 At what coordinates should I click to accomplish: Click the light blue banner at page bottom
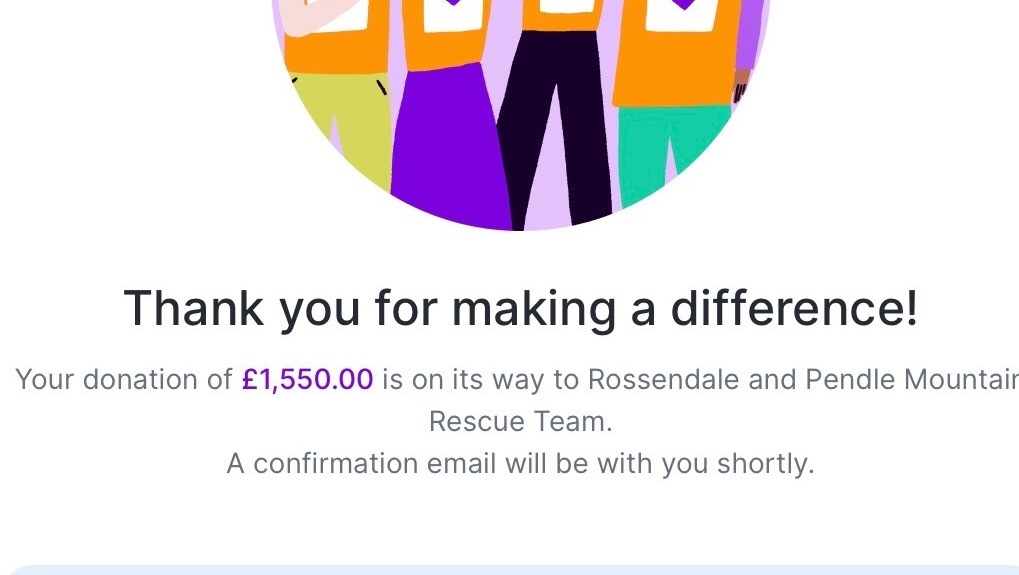pos(510,570)
